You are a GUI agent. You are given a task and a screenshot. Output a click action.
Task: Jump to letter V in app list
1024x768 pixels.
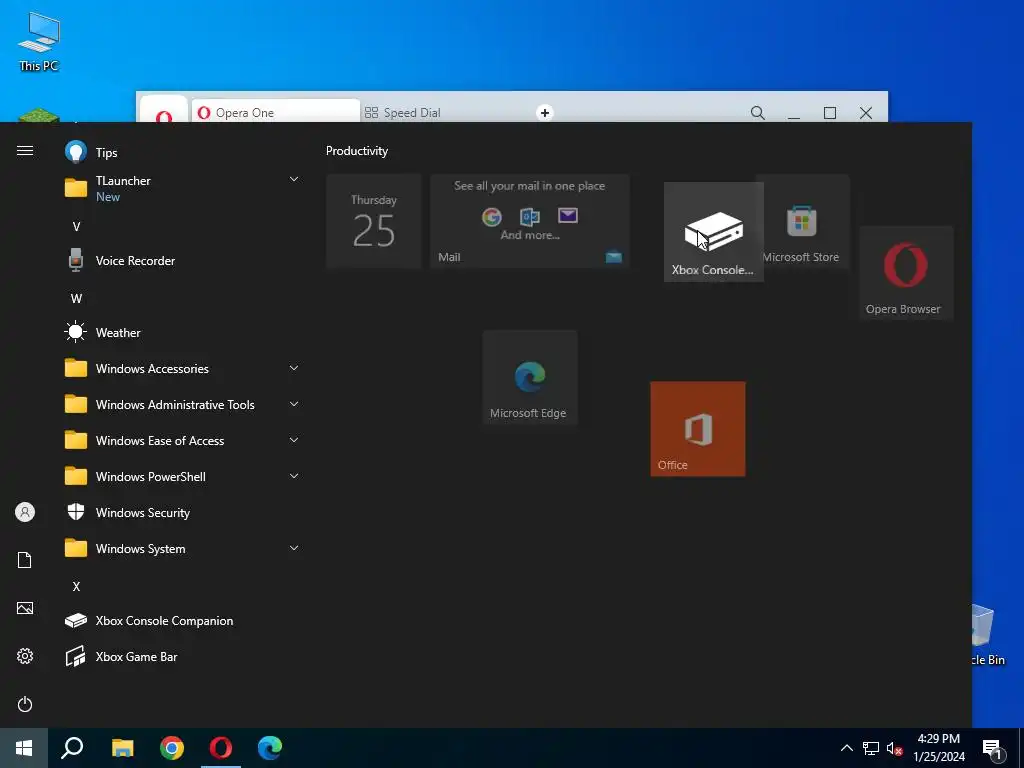pyautogui.click(x=76, y=227)
